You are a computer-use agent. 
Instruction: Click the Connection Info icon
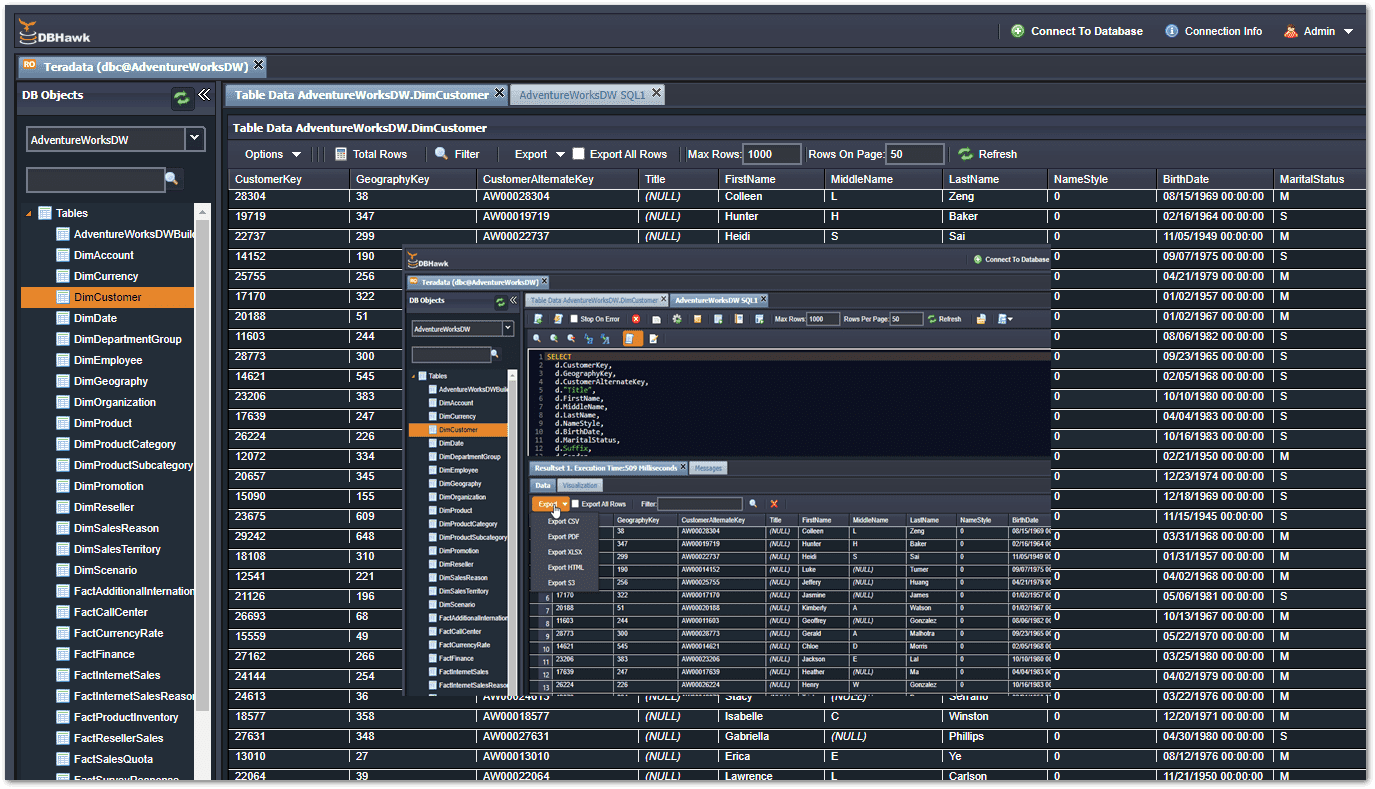1172,31
